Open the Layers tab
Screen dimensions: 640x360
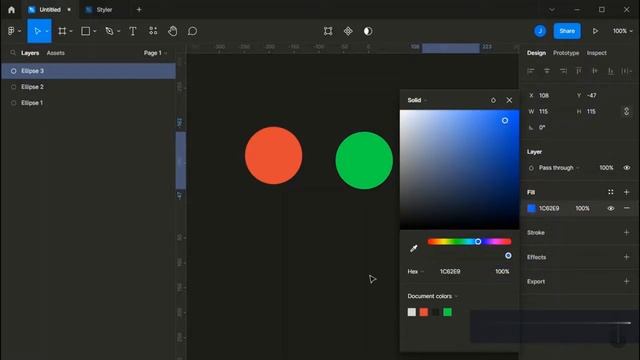30,53
